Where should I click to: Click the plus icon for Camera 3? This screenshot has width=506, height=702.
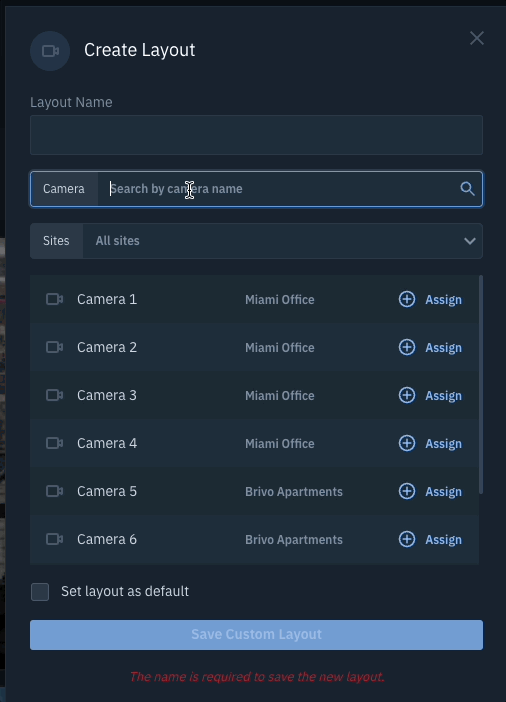pyautogui.click(x=407, y=395)
